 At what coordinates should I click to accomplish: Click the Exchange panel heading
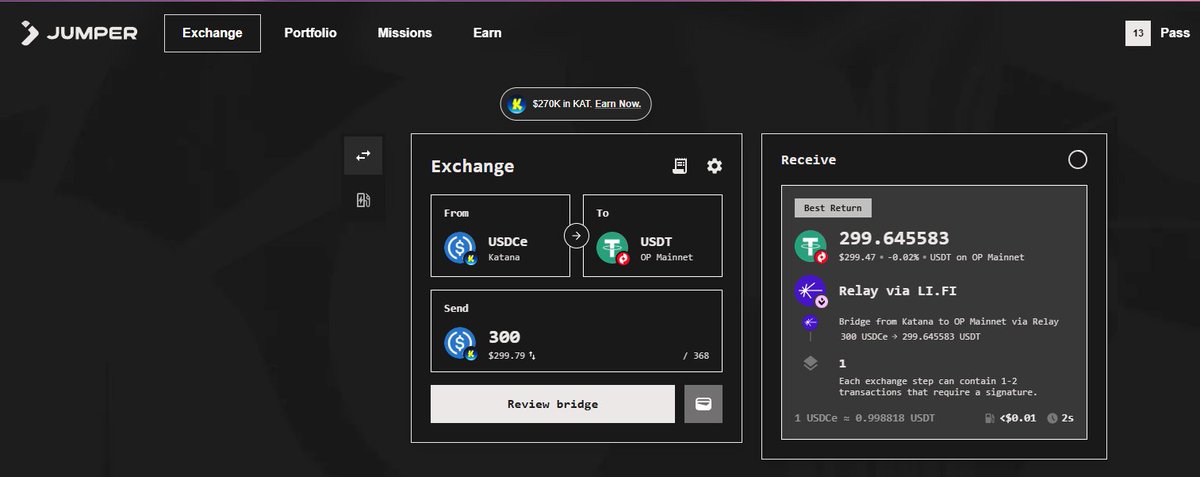pos(472,166)
